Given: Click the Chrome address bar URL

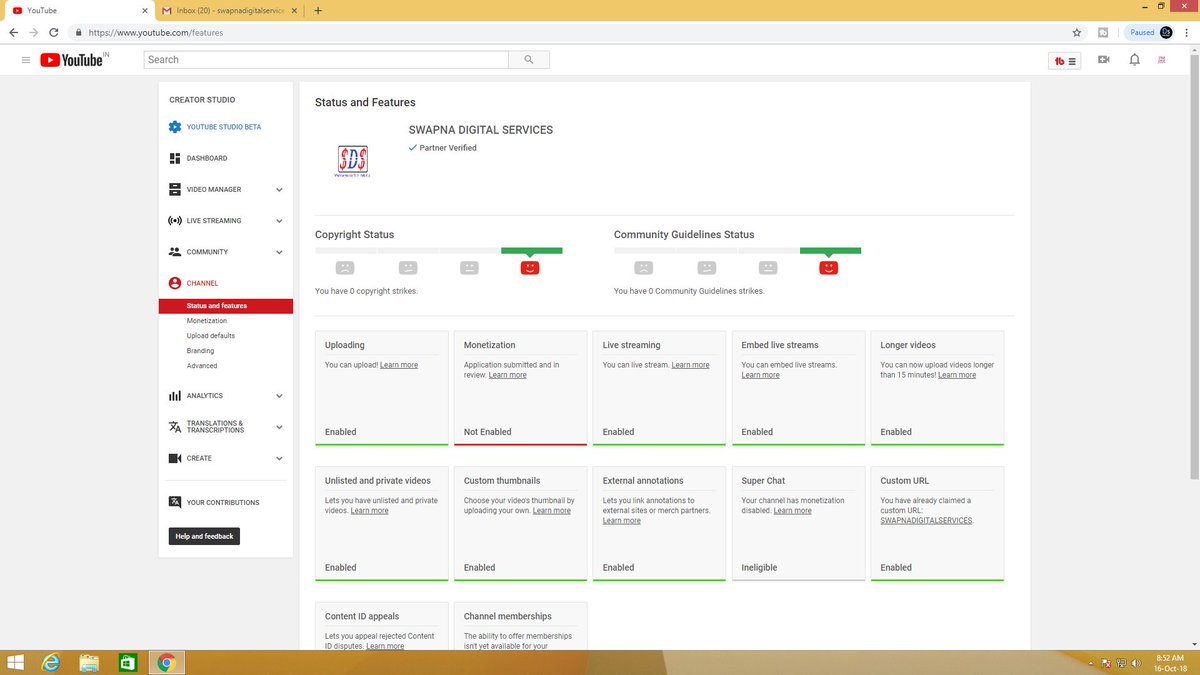Looking at the screenshot, I should (x=156, y=32).
